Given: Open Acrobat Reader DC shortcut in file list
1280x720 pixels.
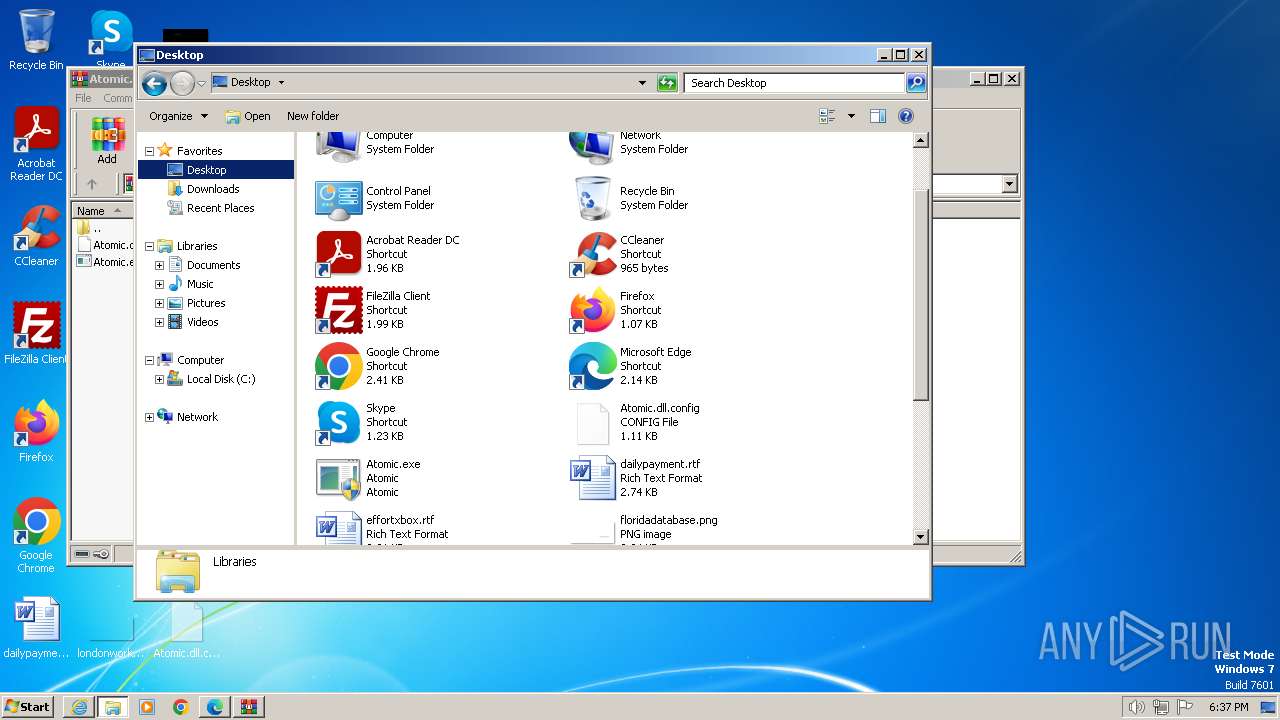Looking at the screenshot, I should click(390, 254).
